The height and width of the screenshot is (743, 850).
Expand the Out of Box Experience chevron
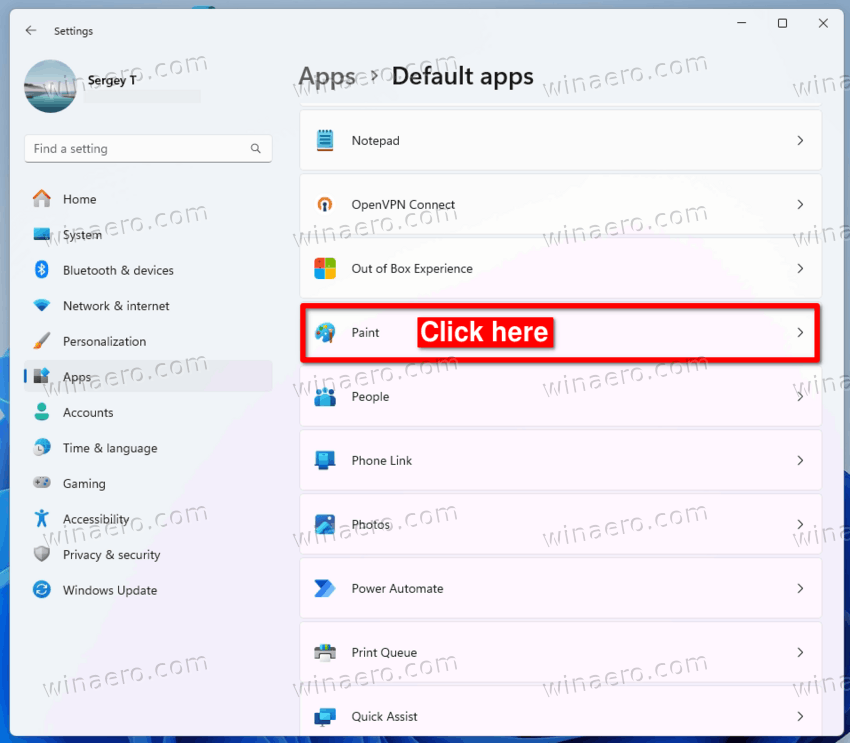(x=800, y=268)
